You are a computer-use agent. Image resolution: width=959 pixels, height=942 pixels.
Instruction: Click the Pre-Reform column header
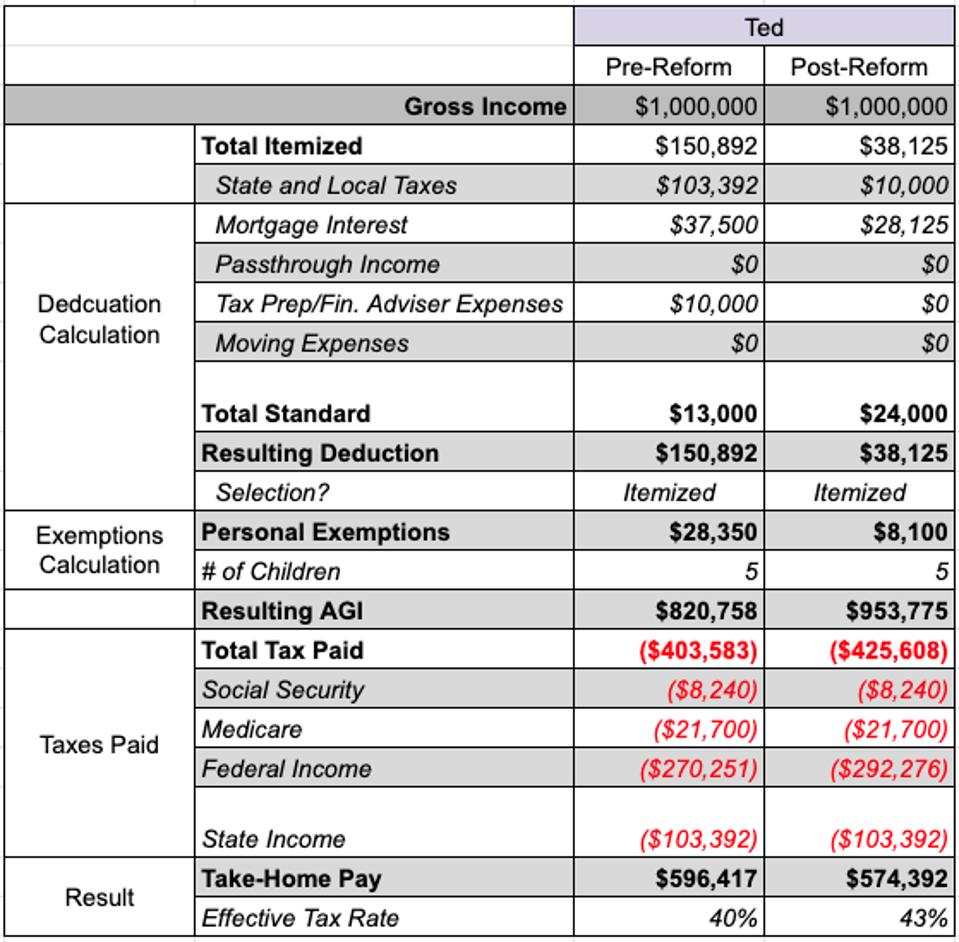click(x=669, y=66)
